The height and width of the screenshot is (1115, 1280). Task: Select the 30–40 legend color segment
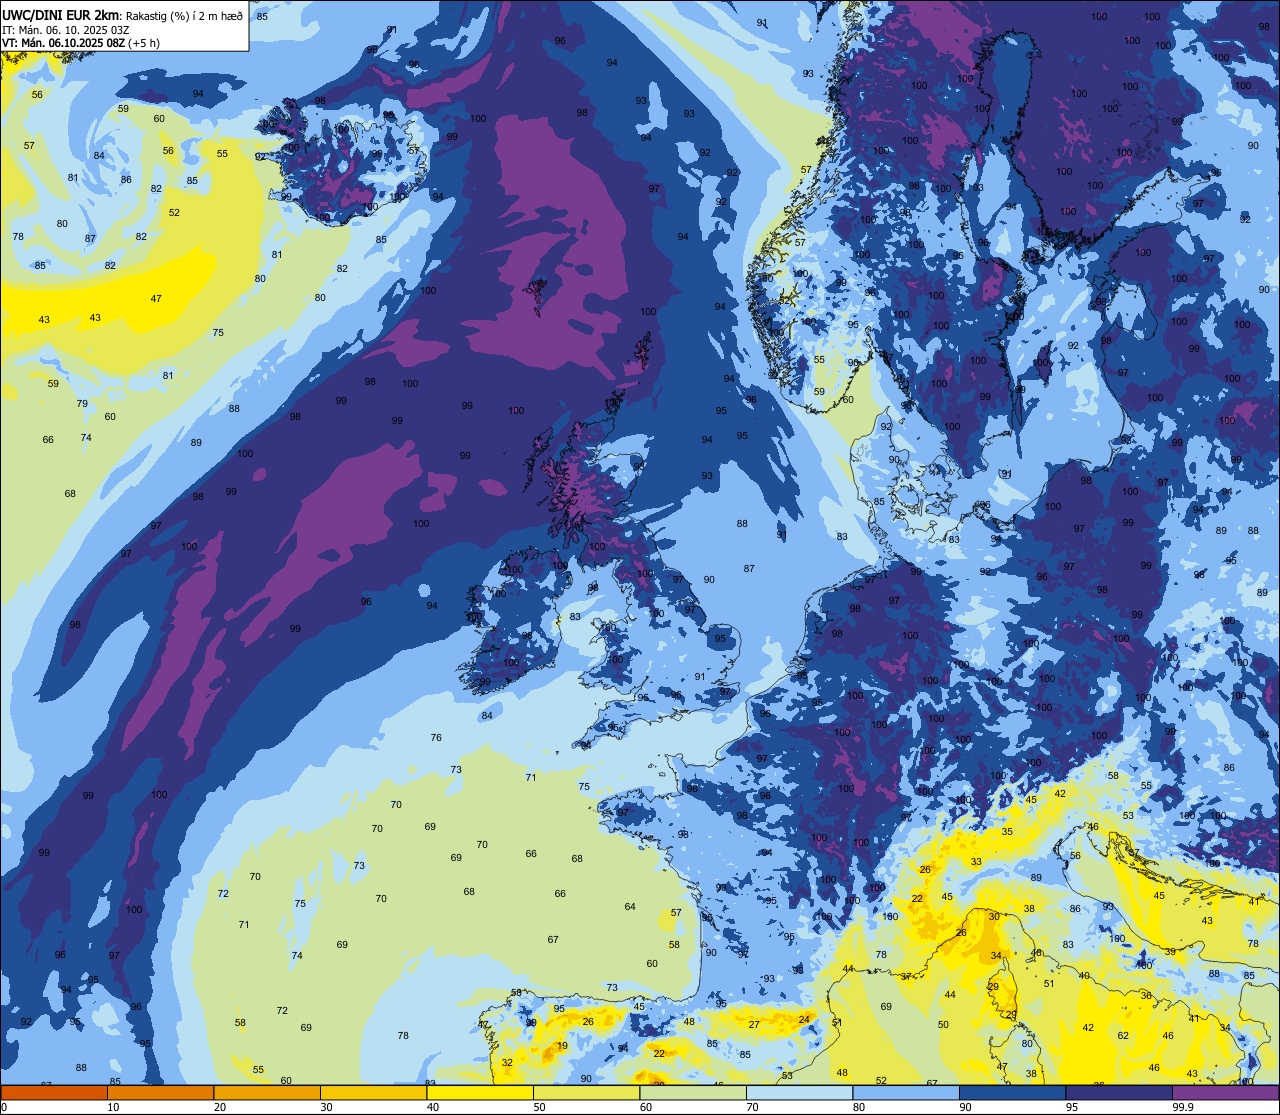pyautogui.click(x=374, y=1092)
